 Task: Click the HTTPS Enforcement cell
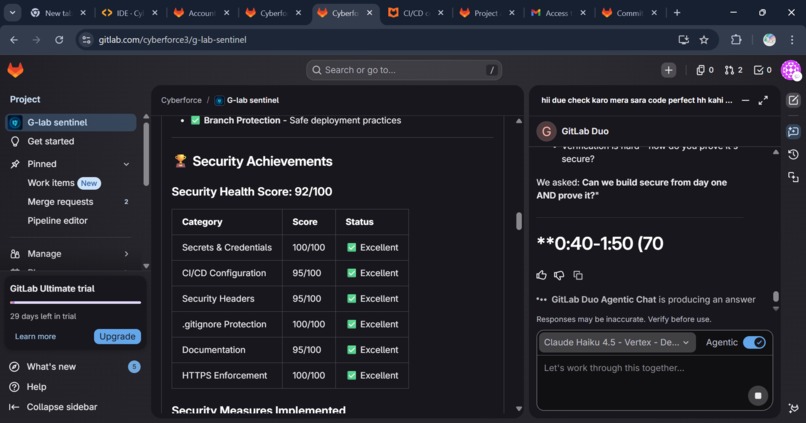click(x=227, y=376)
